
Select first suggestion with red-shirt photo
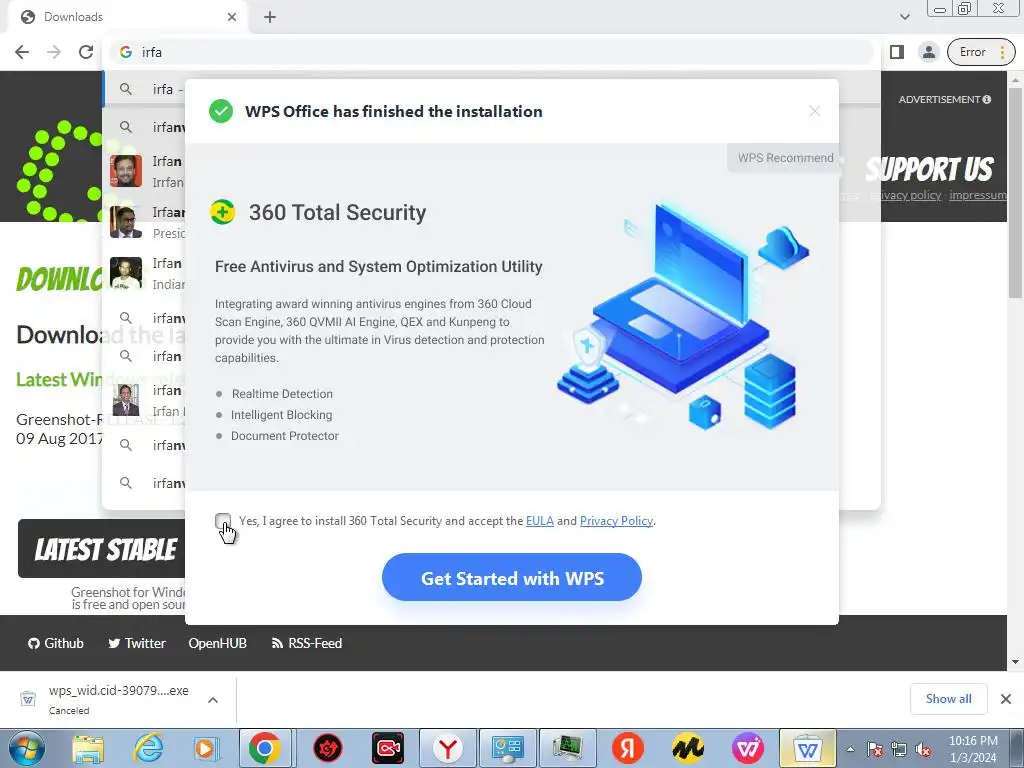[x=145, y=171]
